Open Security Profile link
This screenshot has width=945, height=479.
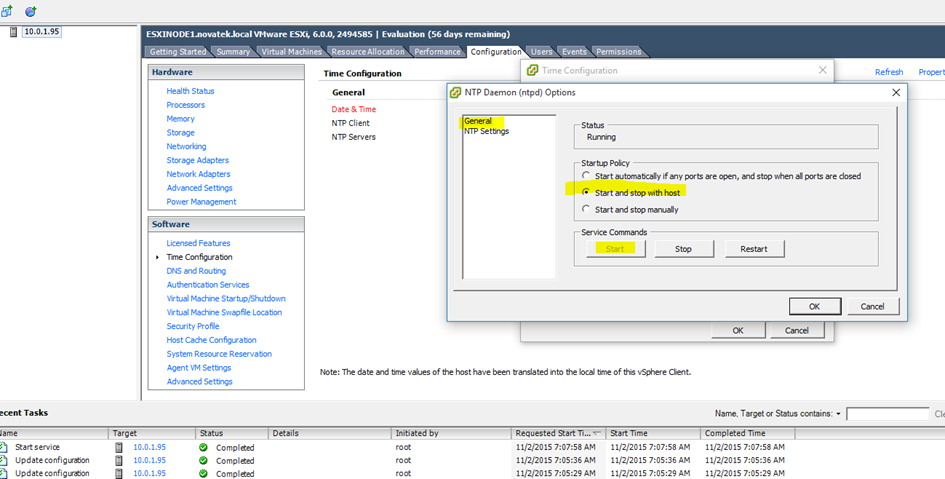[193, 327]
